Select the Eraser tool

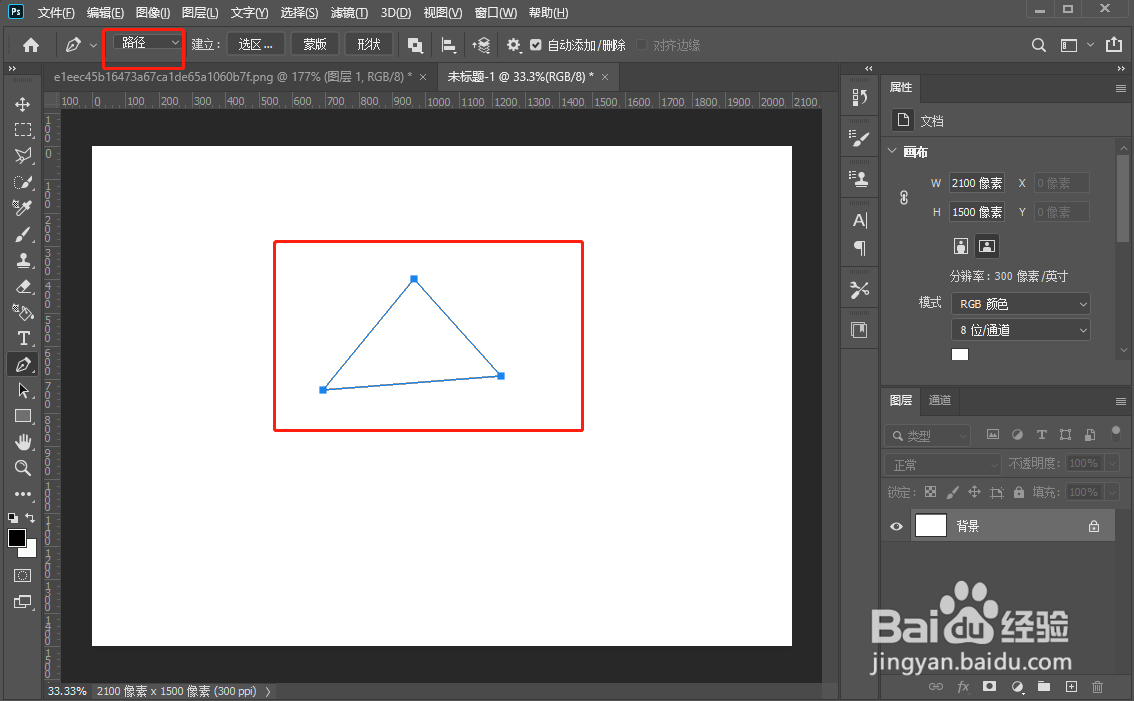[22, 286]
